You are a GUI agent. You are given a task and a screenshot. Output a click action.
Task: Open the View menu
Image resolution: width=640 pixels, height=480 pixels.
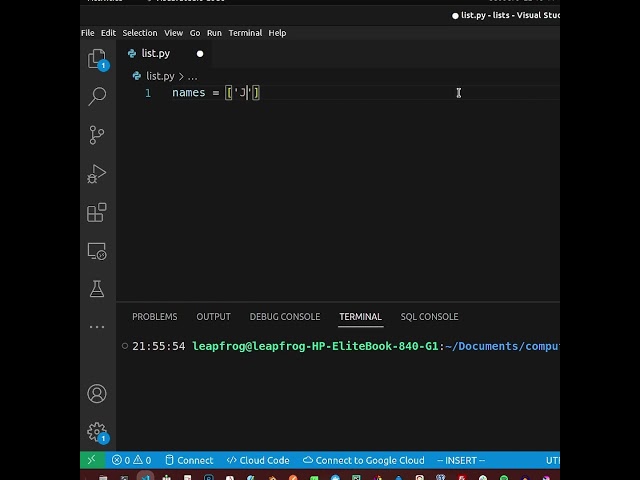click(x=173, y=33)
